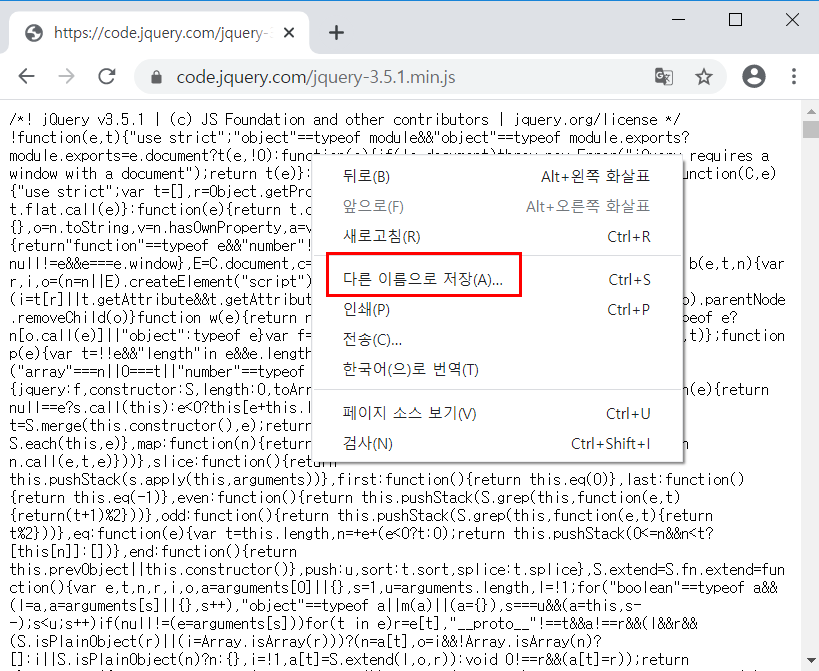Click the scrollbar up arrow

(x=811, y=111)
